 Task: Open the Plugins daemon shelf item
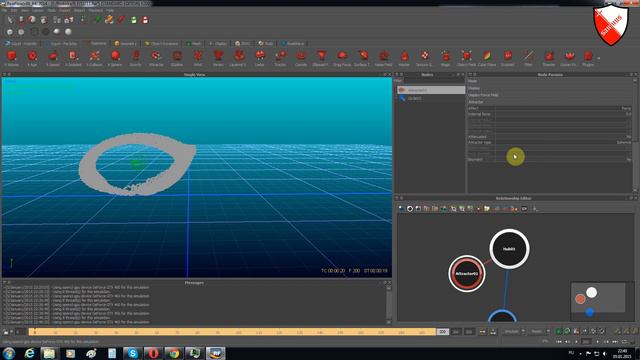588,58
